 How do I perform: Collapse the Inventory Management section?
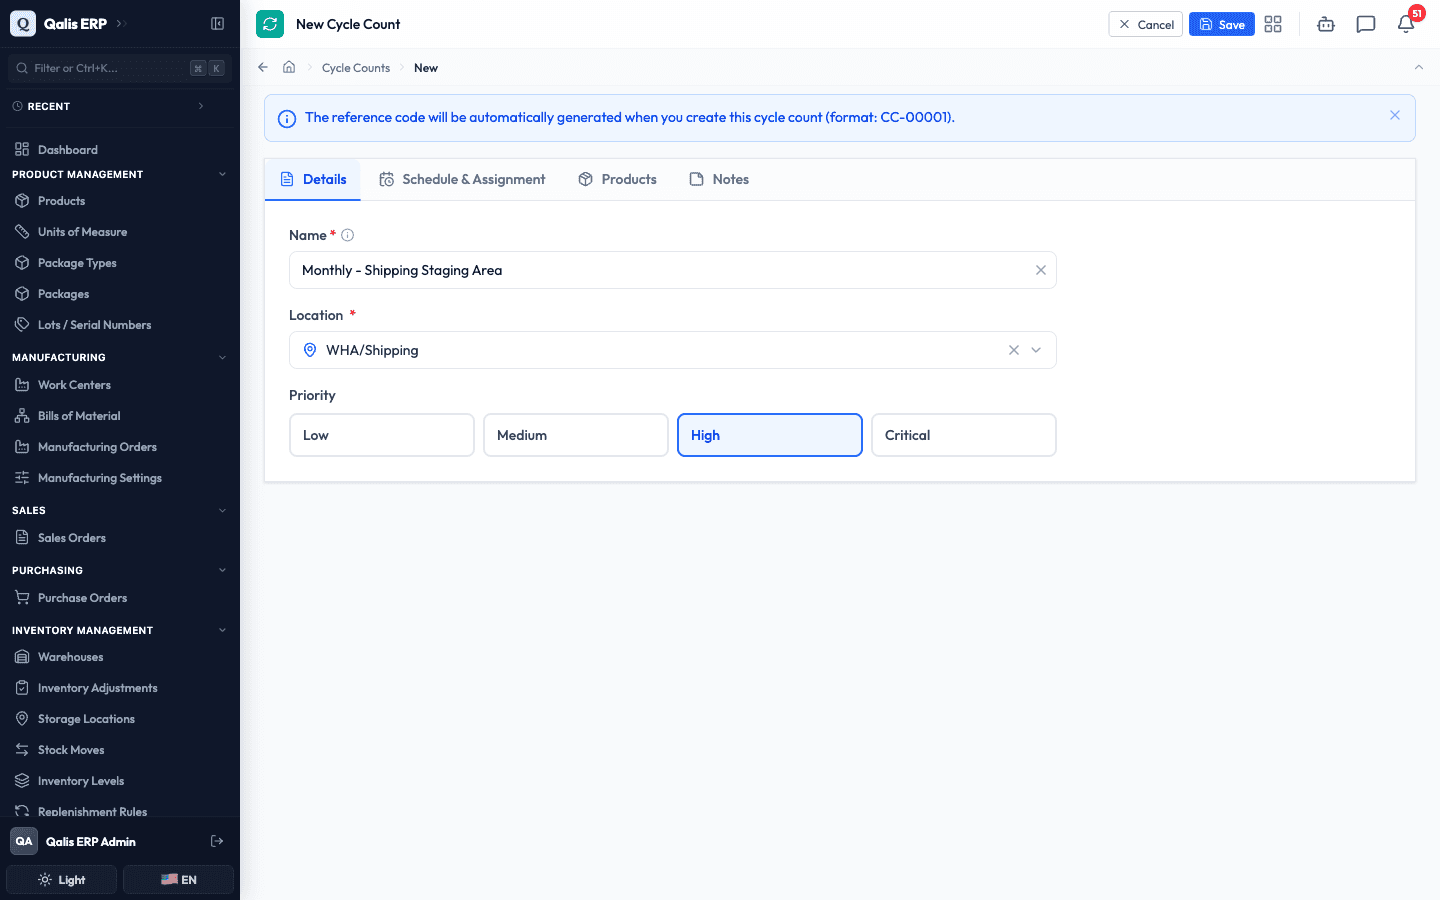[222, 630]
